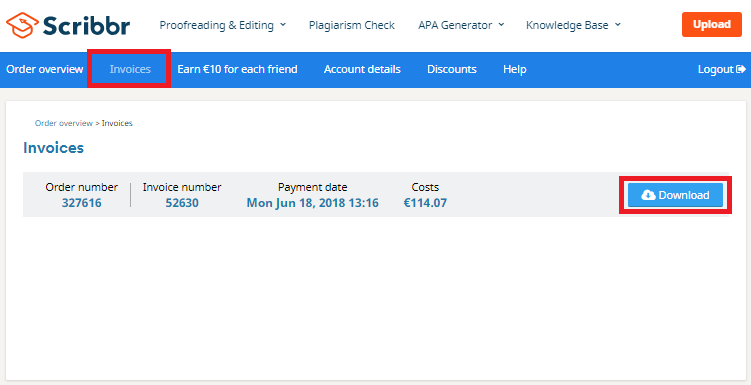This screenshot has width=751, height=385.
Task: Click the Costs column label
Action: coord(425,187)
